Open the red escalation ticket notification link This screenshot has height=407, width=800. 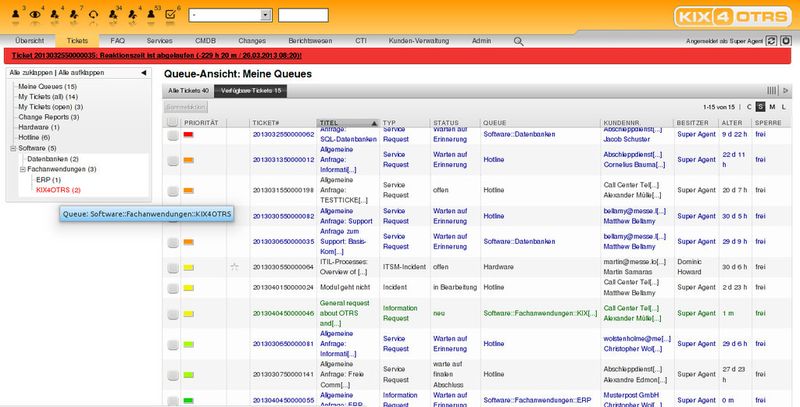(x=157, y=56)
